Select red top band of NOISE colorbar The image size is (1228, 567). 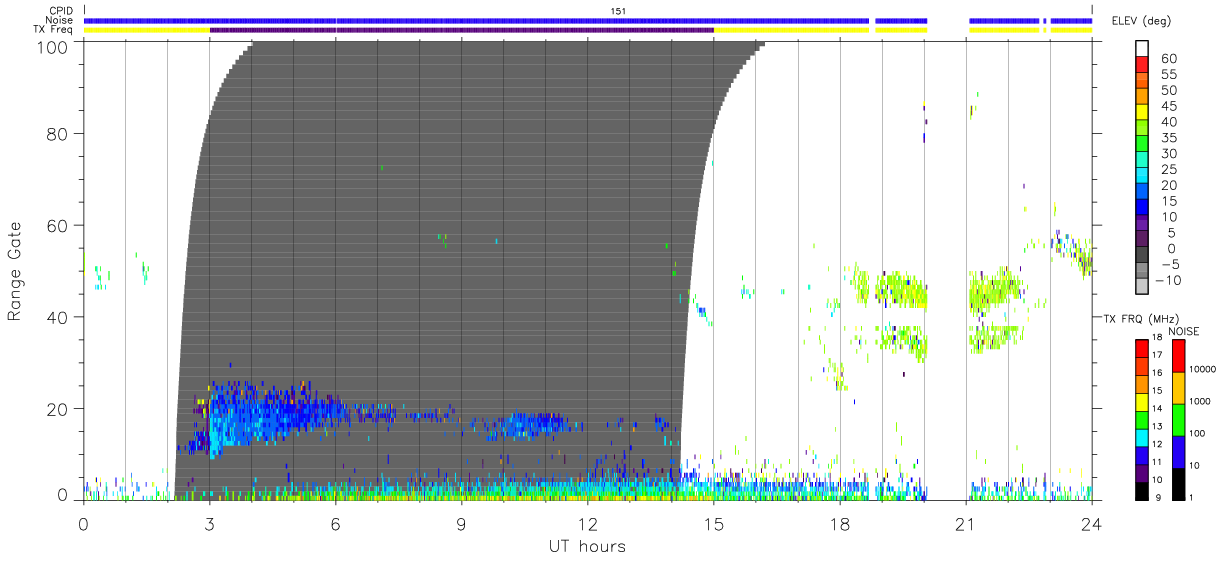coord(1177,354)
